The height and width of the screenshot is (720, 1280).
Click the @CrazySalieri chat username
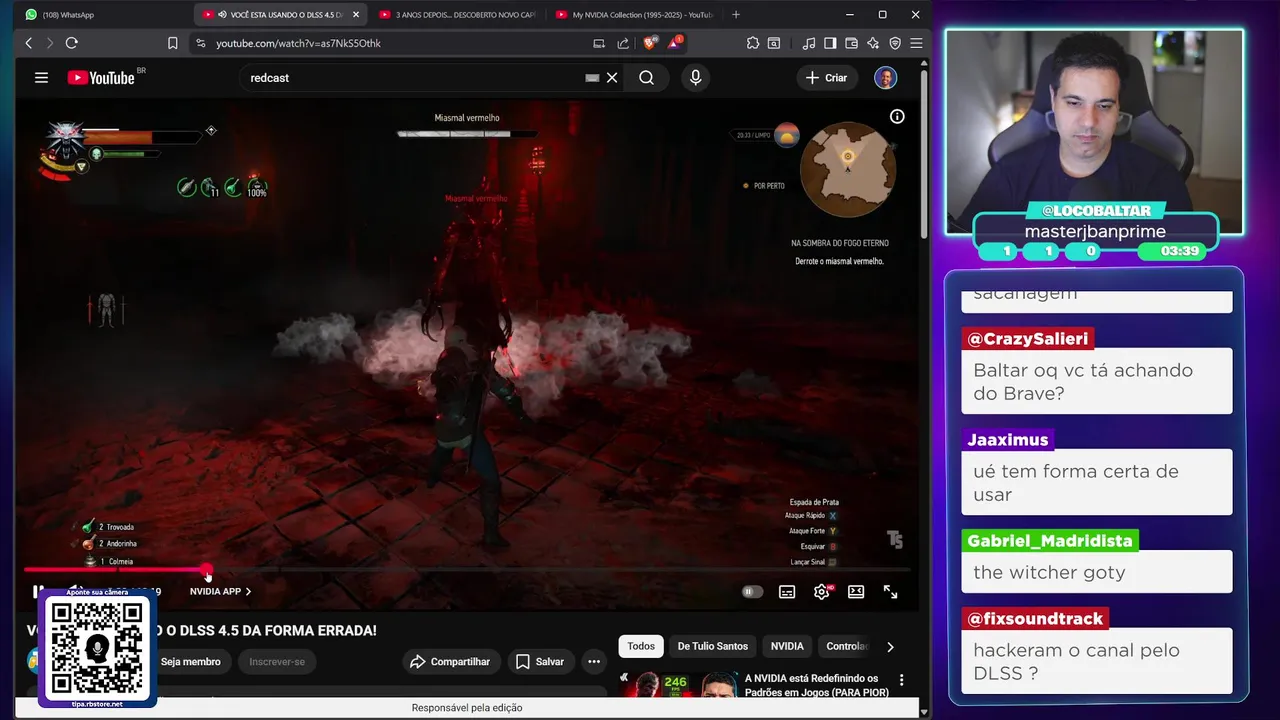coord(1028,339)
